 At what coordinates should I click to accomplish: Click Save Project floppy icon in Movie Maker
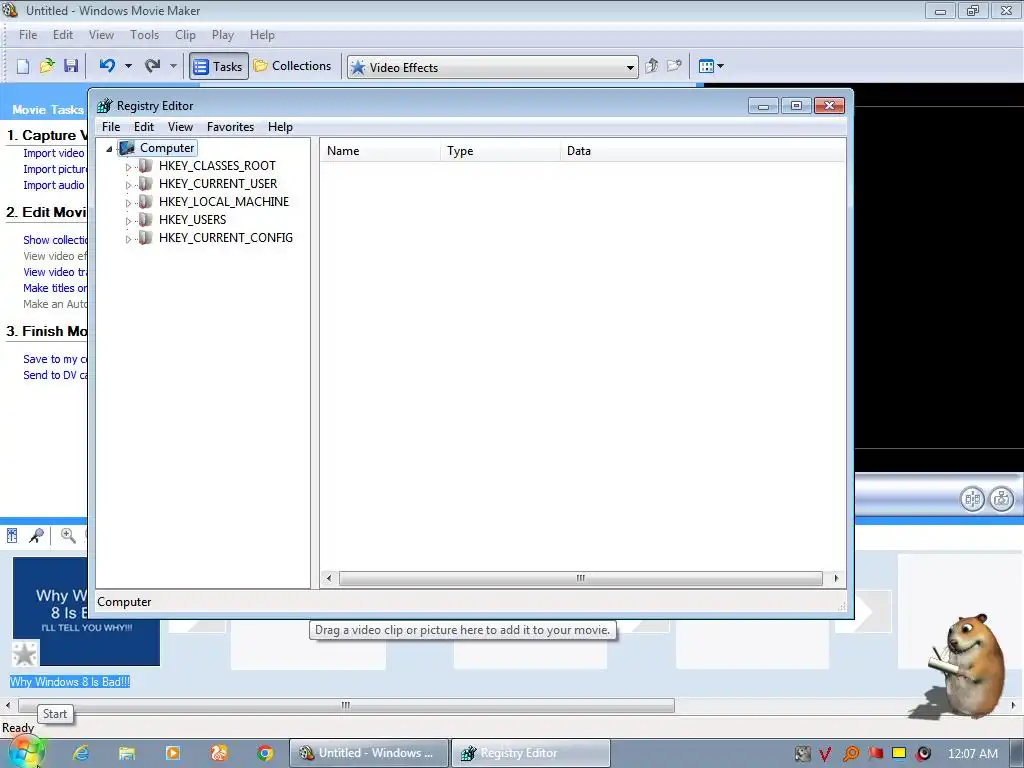coord(71,66)
